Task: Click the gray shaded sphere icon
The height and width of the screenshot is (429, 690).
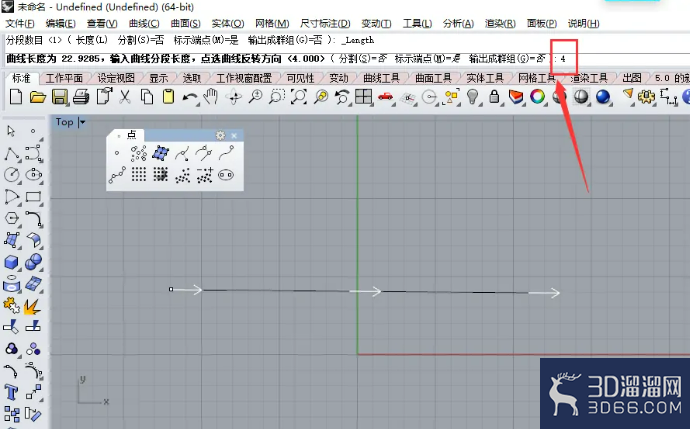Action: point(581,97)
